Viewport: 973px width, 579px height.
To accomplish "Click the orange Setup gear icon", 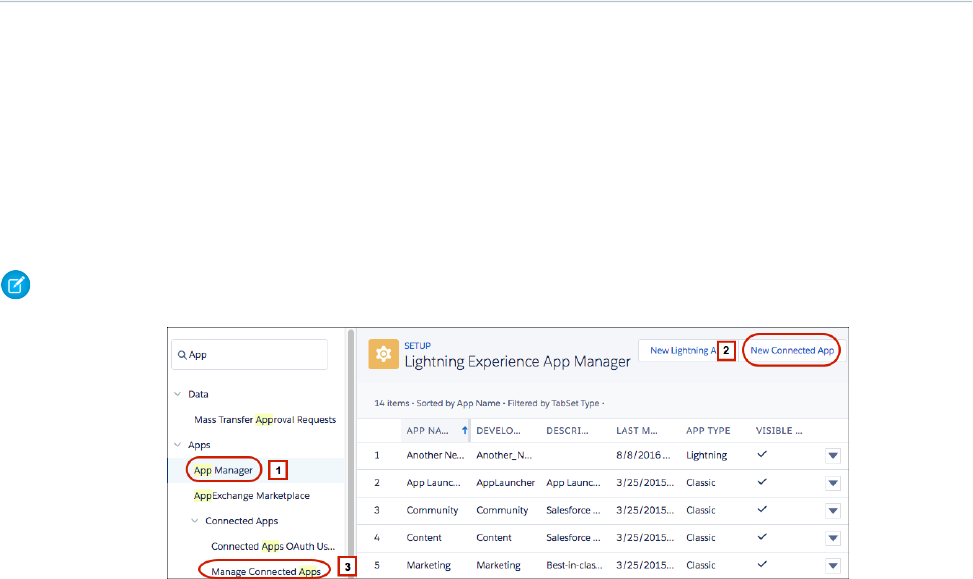I will [383, 354].
